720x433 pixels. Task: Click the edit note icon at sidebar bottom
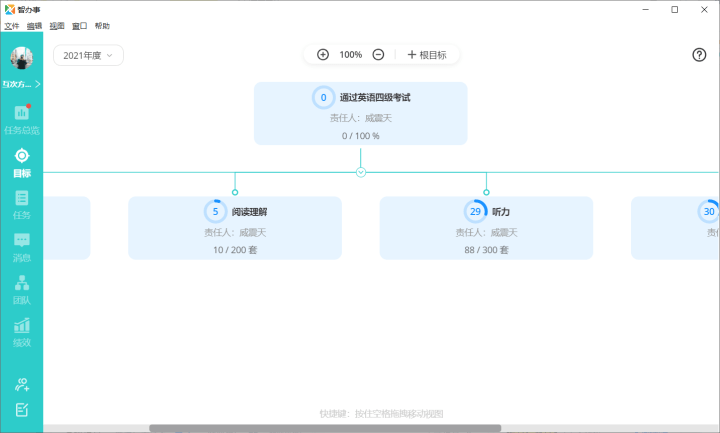[22, 410]
